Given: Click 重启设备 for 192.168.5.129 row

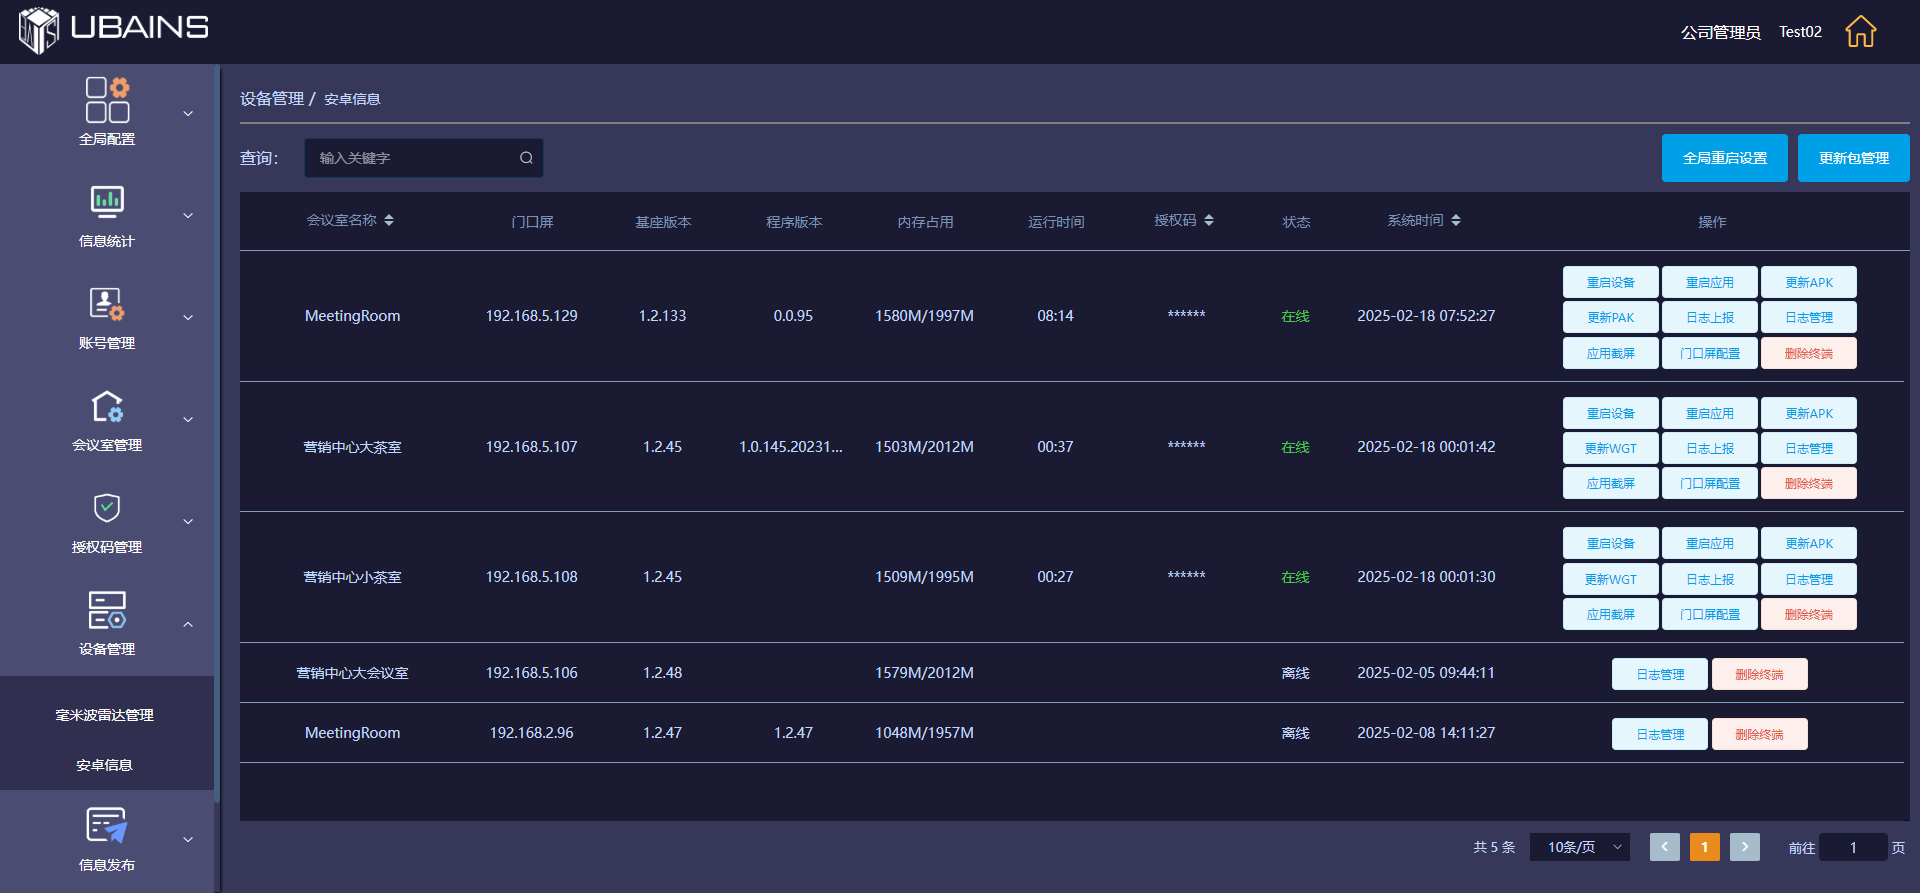Looking at the screenshot, I should click(x=1611, y=282).
